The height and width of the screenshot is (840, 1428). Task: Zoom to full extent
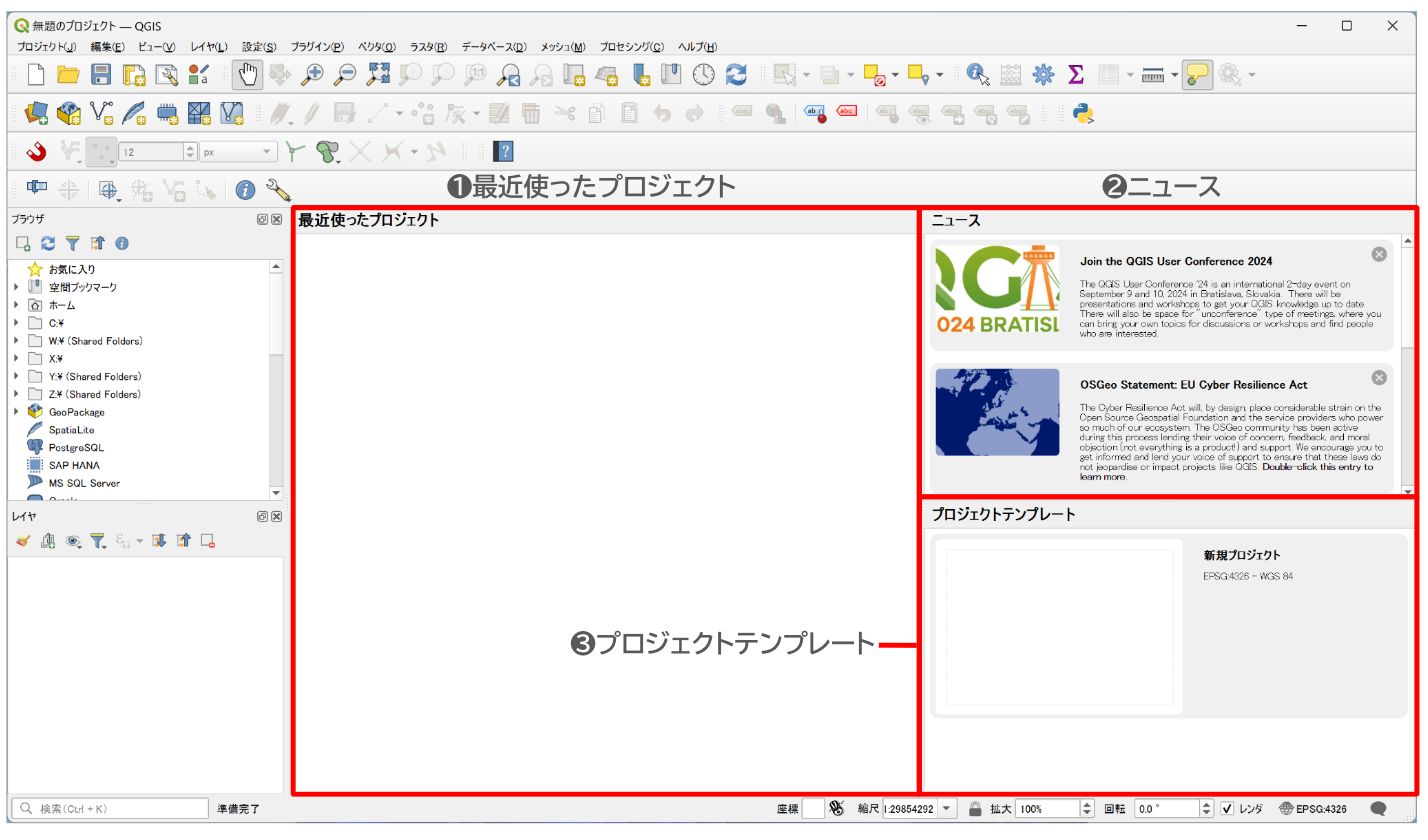pyautogui.click(x=378, y=74)
